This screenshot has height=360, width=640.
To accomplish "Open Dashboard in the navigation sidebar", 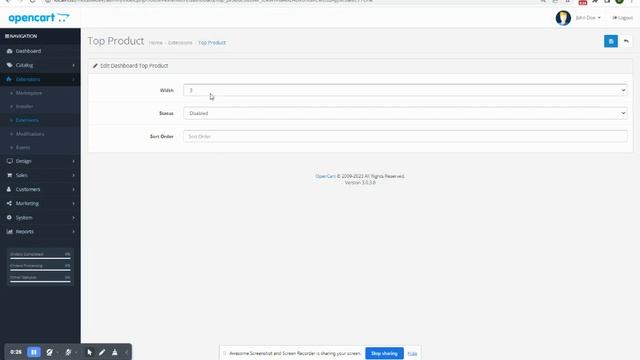I will [40, 51].
